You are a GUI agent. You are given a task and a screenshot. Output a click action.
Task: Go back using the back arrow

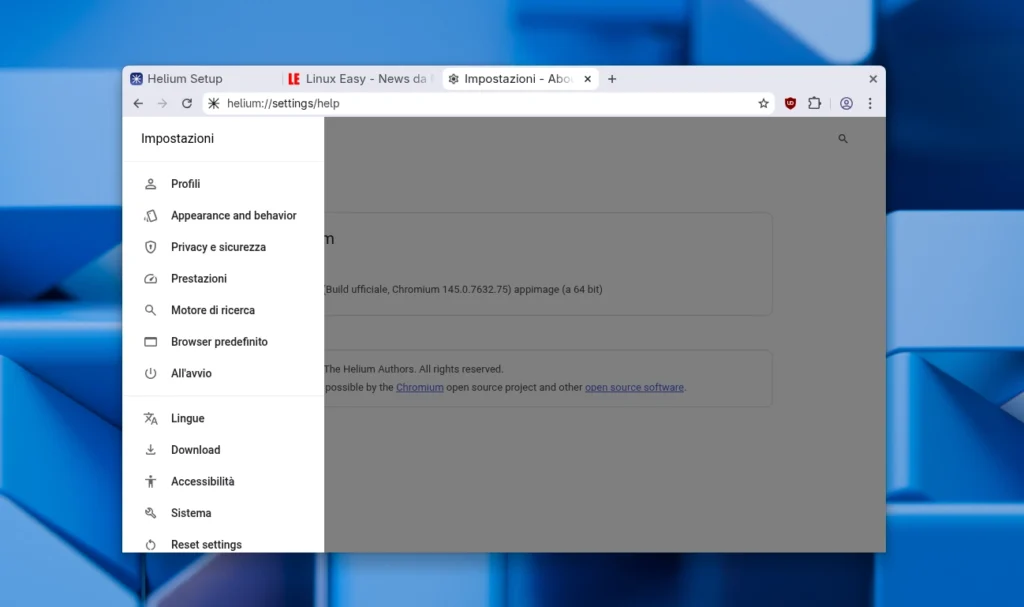(138, 103)
